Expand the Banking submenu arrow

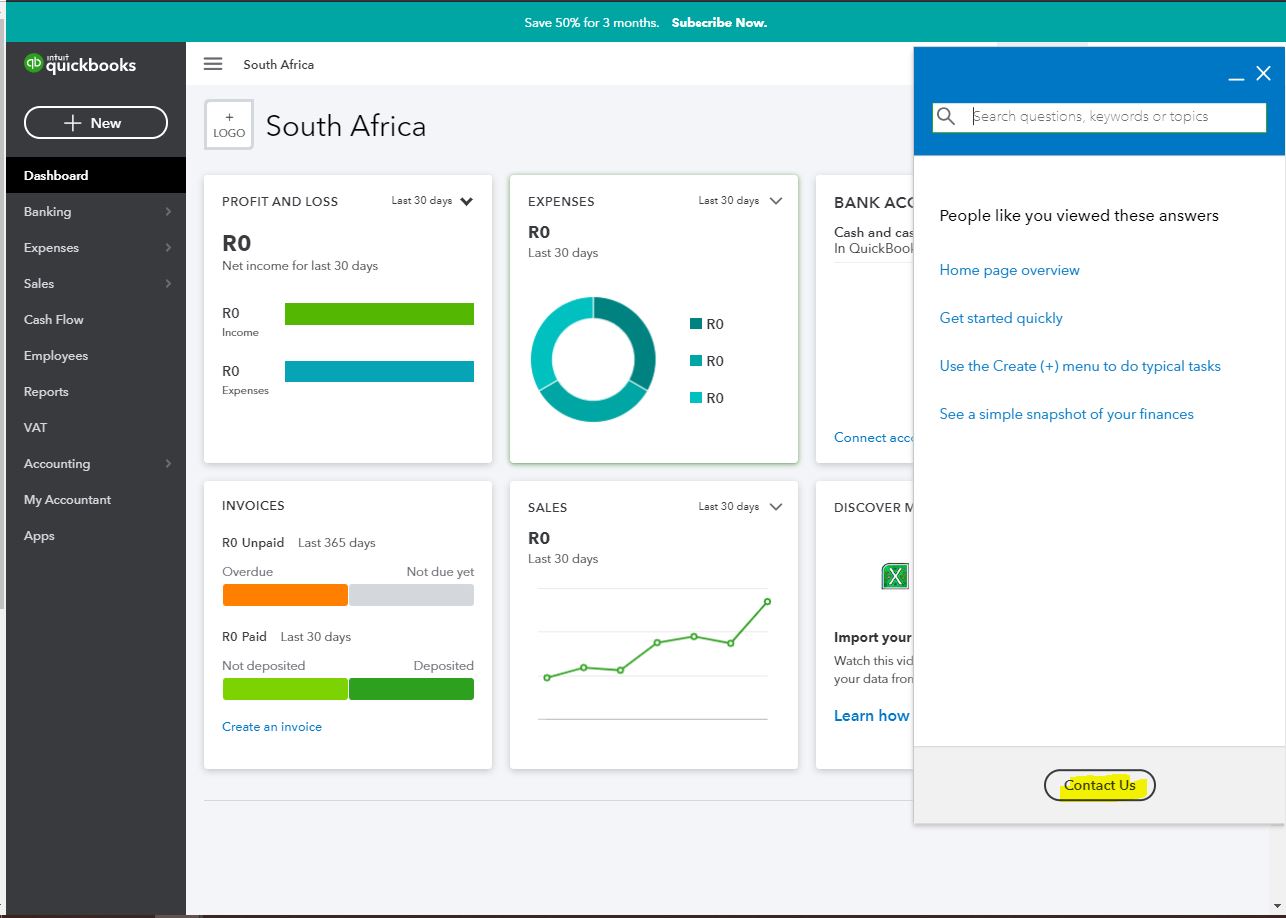(168, 212)
